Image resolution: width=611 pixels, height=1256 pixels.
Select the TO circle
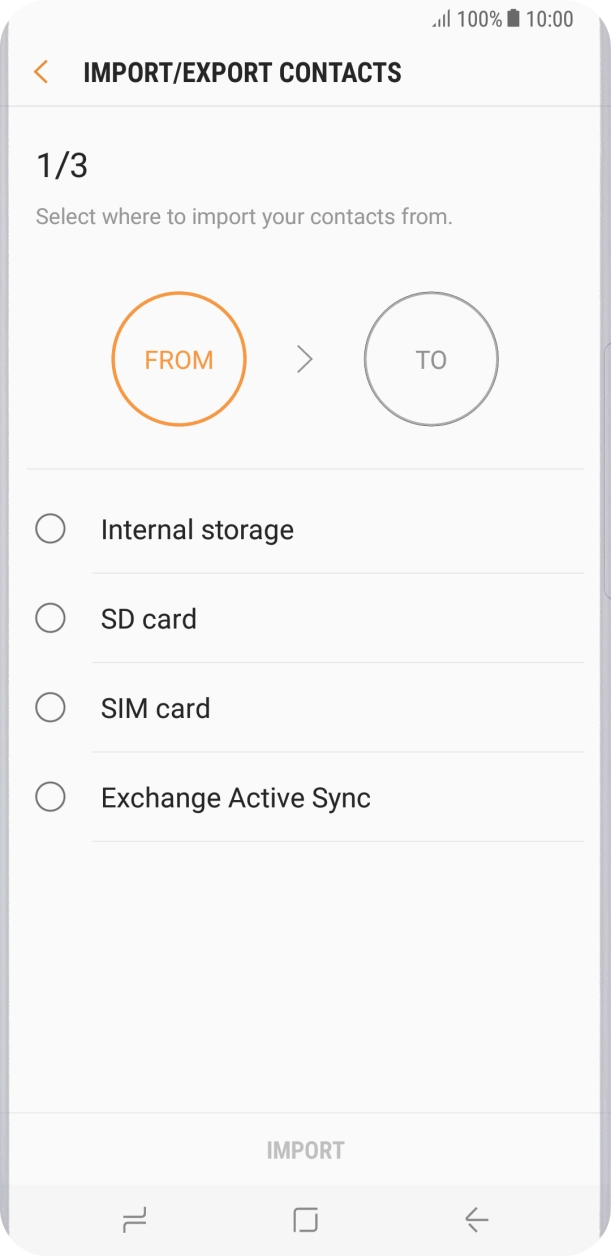431,359
